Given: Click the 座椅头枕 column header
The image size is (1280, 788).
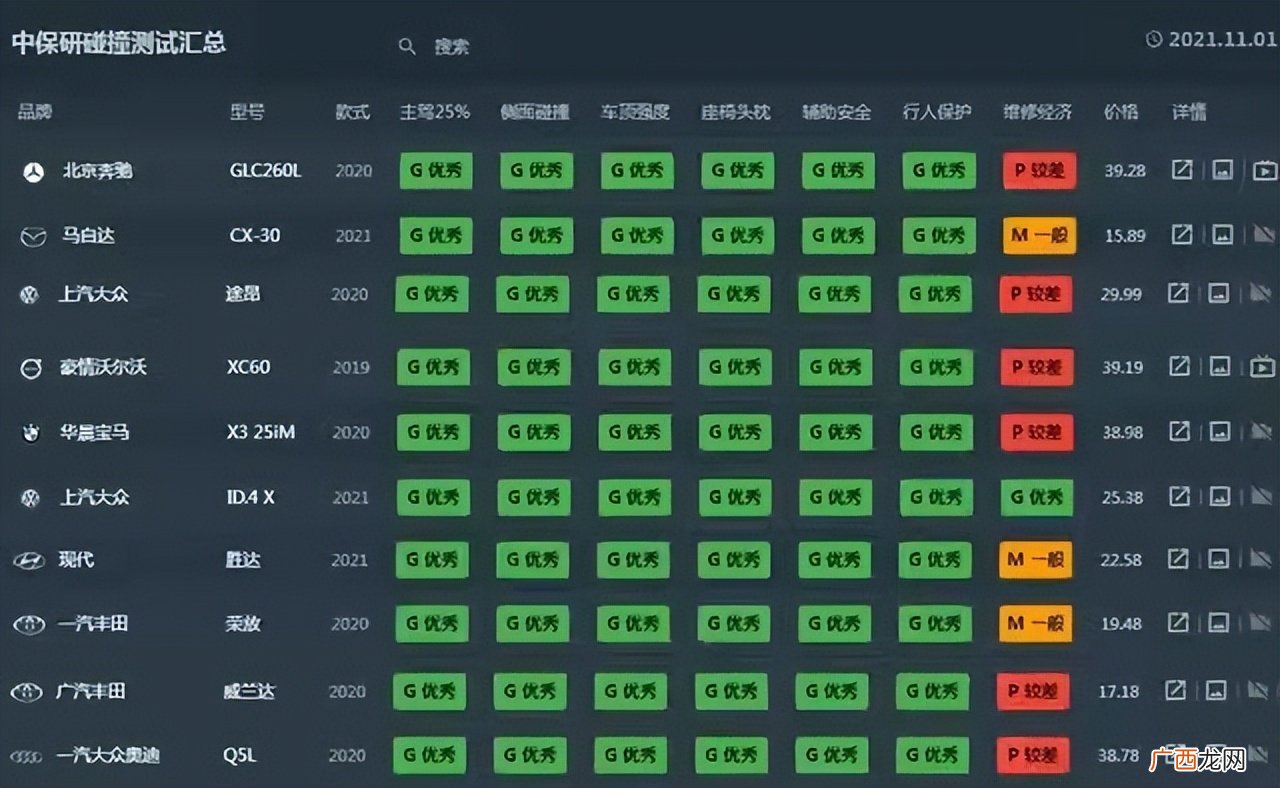Looking at the screenshot, I should [736, 112].
